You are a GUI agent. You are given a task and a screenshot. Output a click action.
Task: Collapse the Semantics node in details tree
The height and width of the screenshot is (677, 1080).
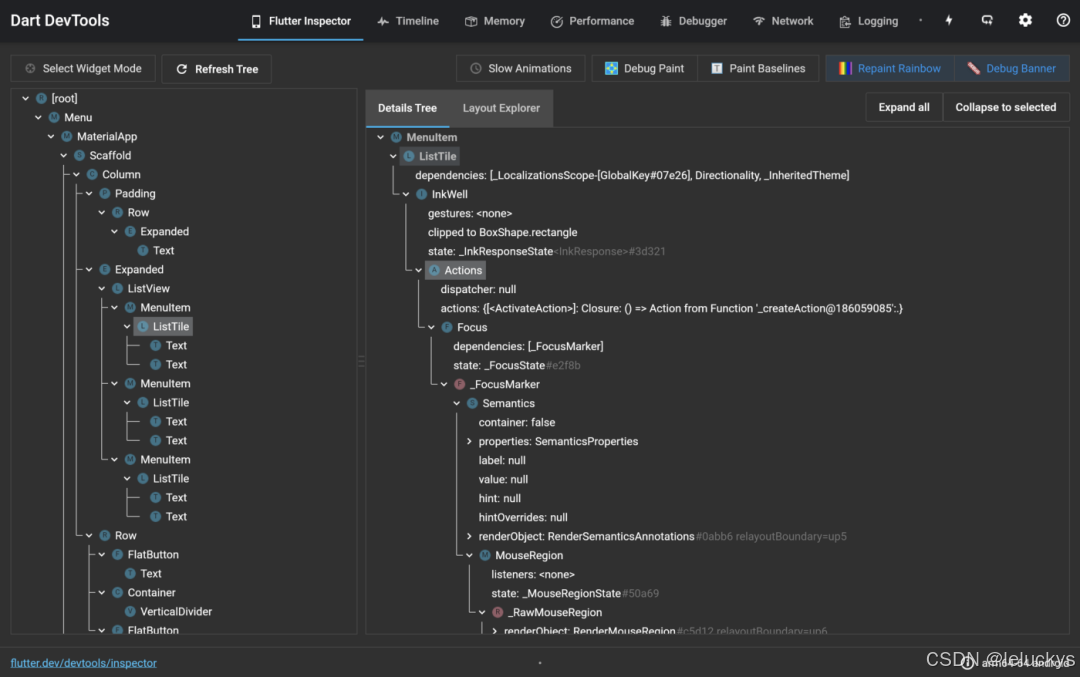click(x=457, y=403)
